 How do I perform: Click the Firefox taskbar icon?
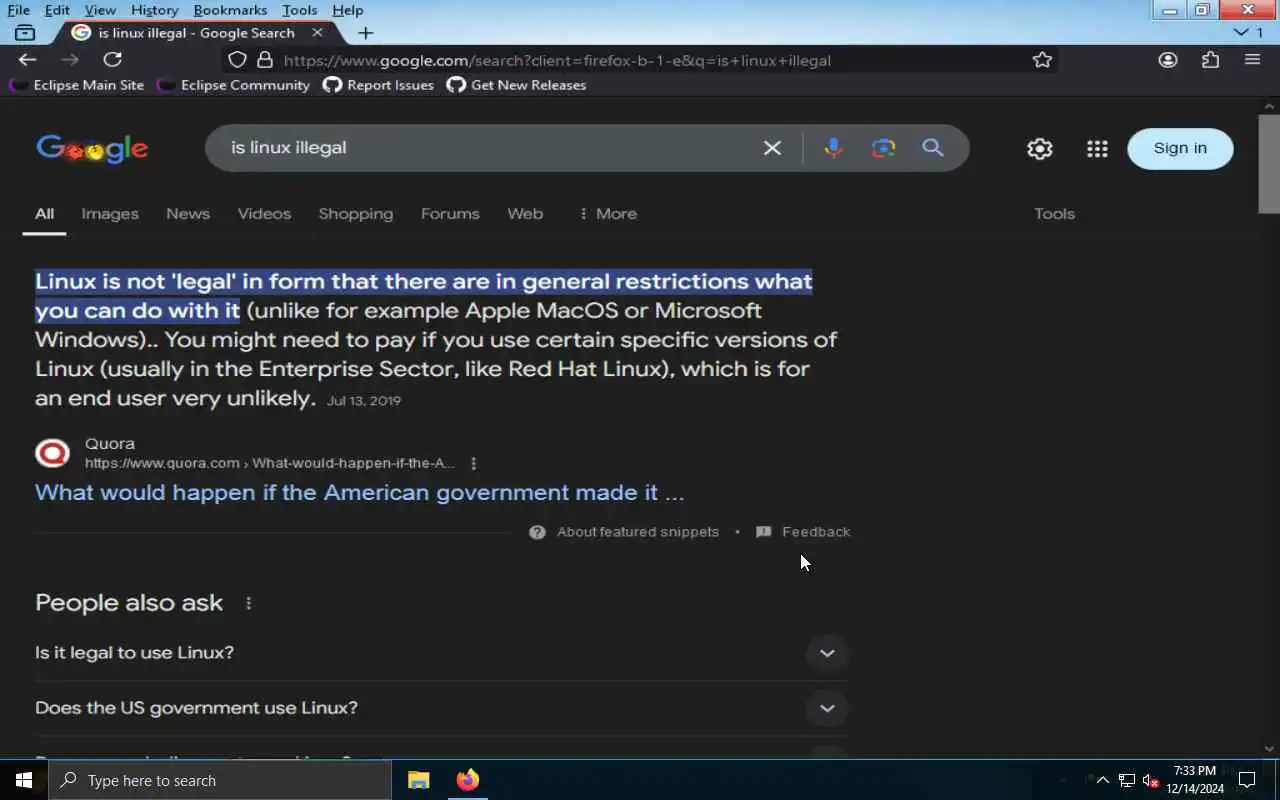click(467, 780)
